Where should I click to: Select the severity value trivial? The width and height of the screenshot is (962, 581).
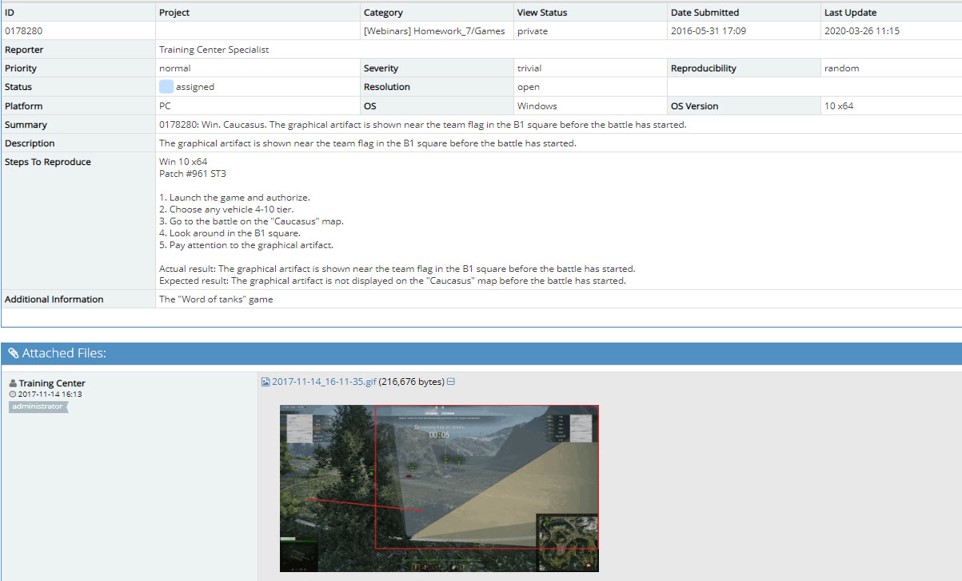(529, 68)
